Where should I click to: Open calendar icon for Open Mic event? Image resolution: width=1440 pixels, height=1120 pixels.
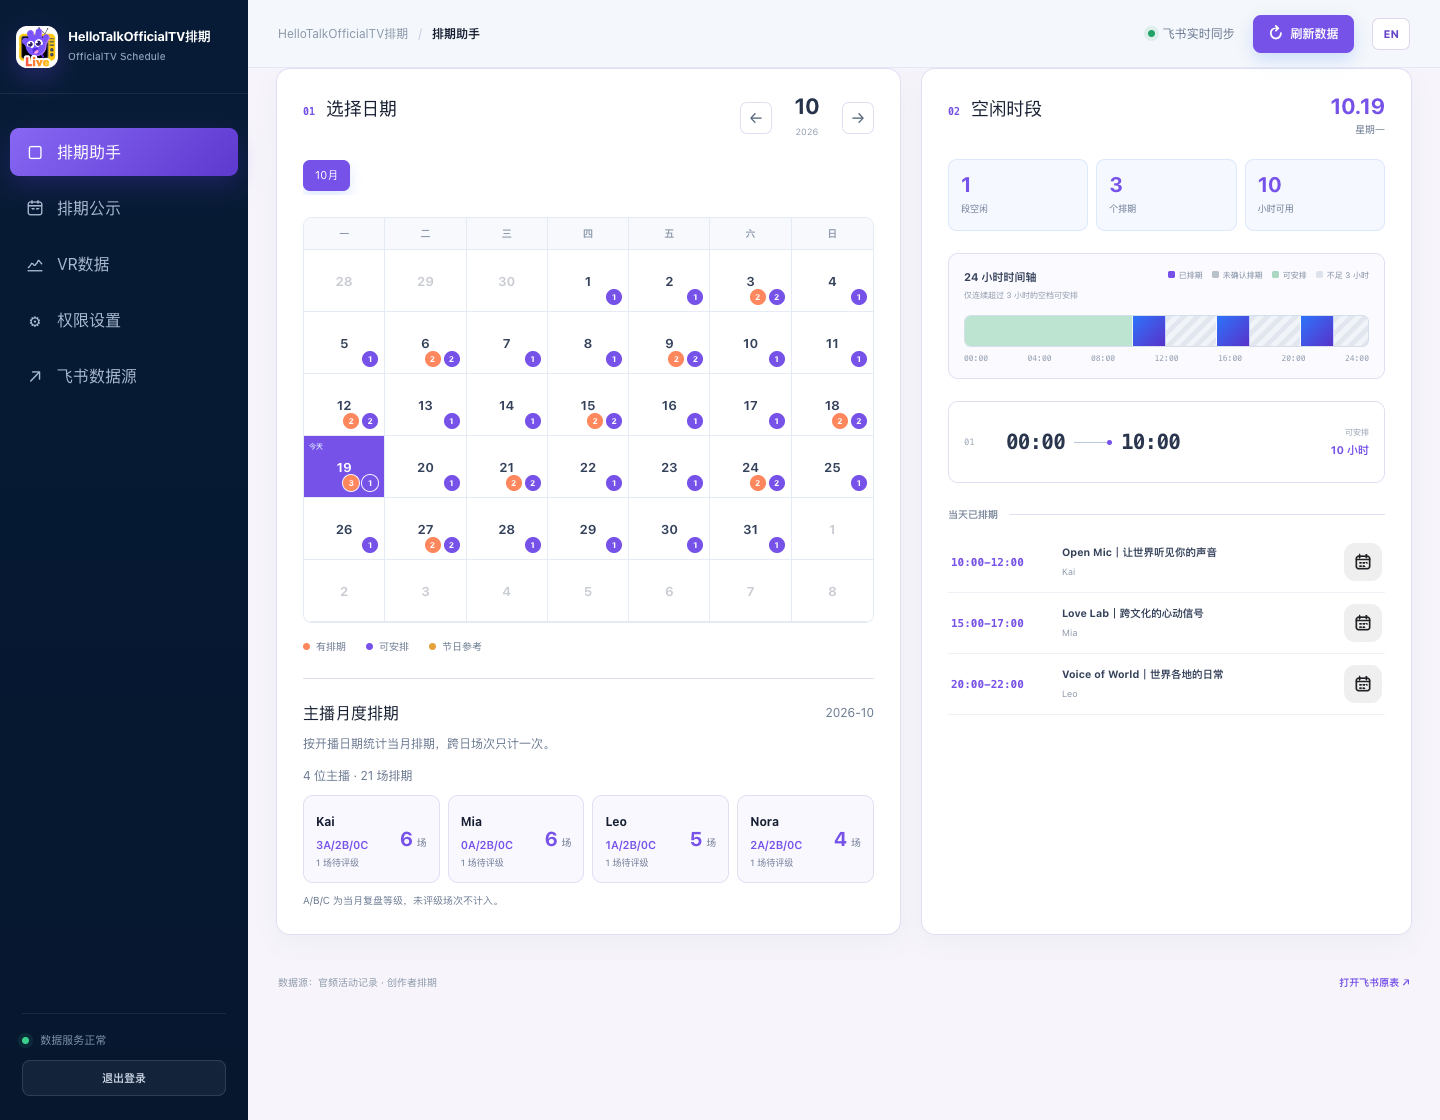point(1363,562)
